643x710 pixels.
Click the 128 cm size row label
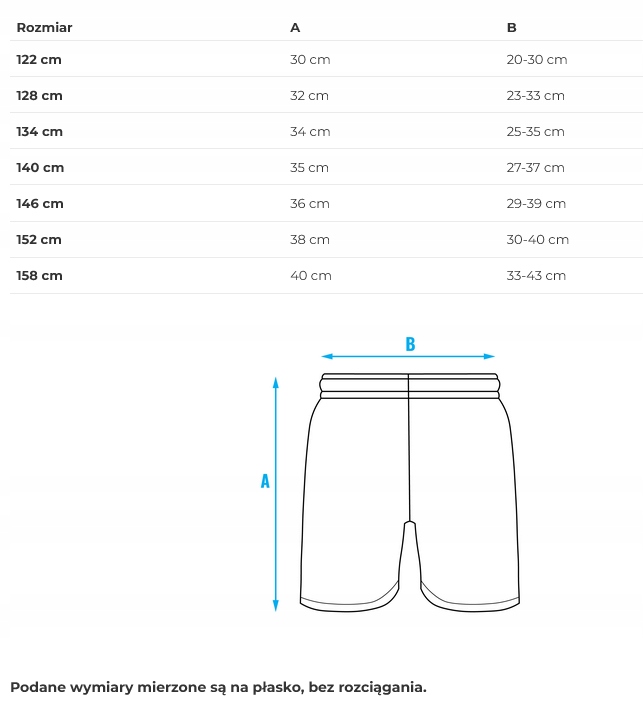[x=39, y=95]
